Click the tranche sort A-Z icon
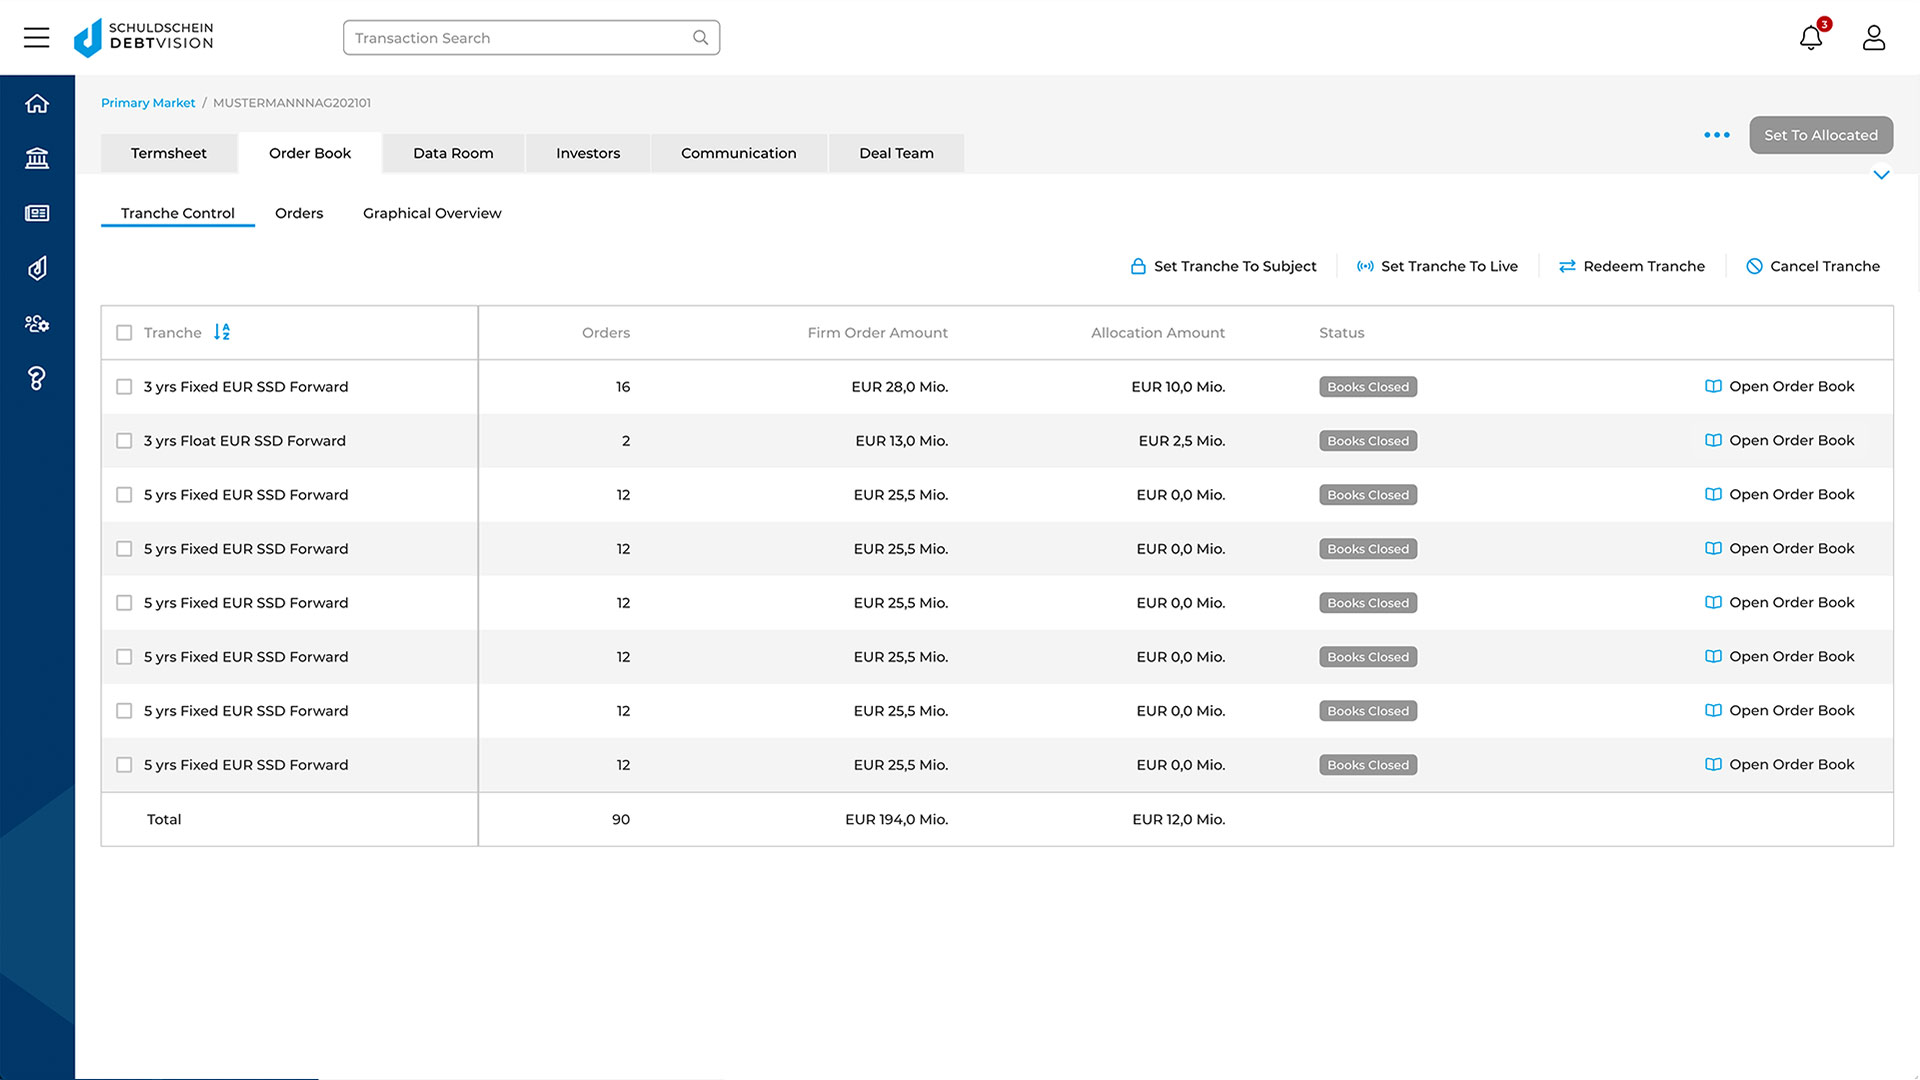The height and width of the screenshot is (1080, 1920). (222, 332)
